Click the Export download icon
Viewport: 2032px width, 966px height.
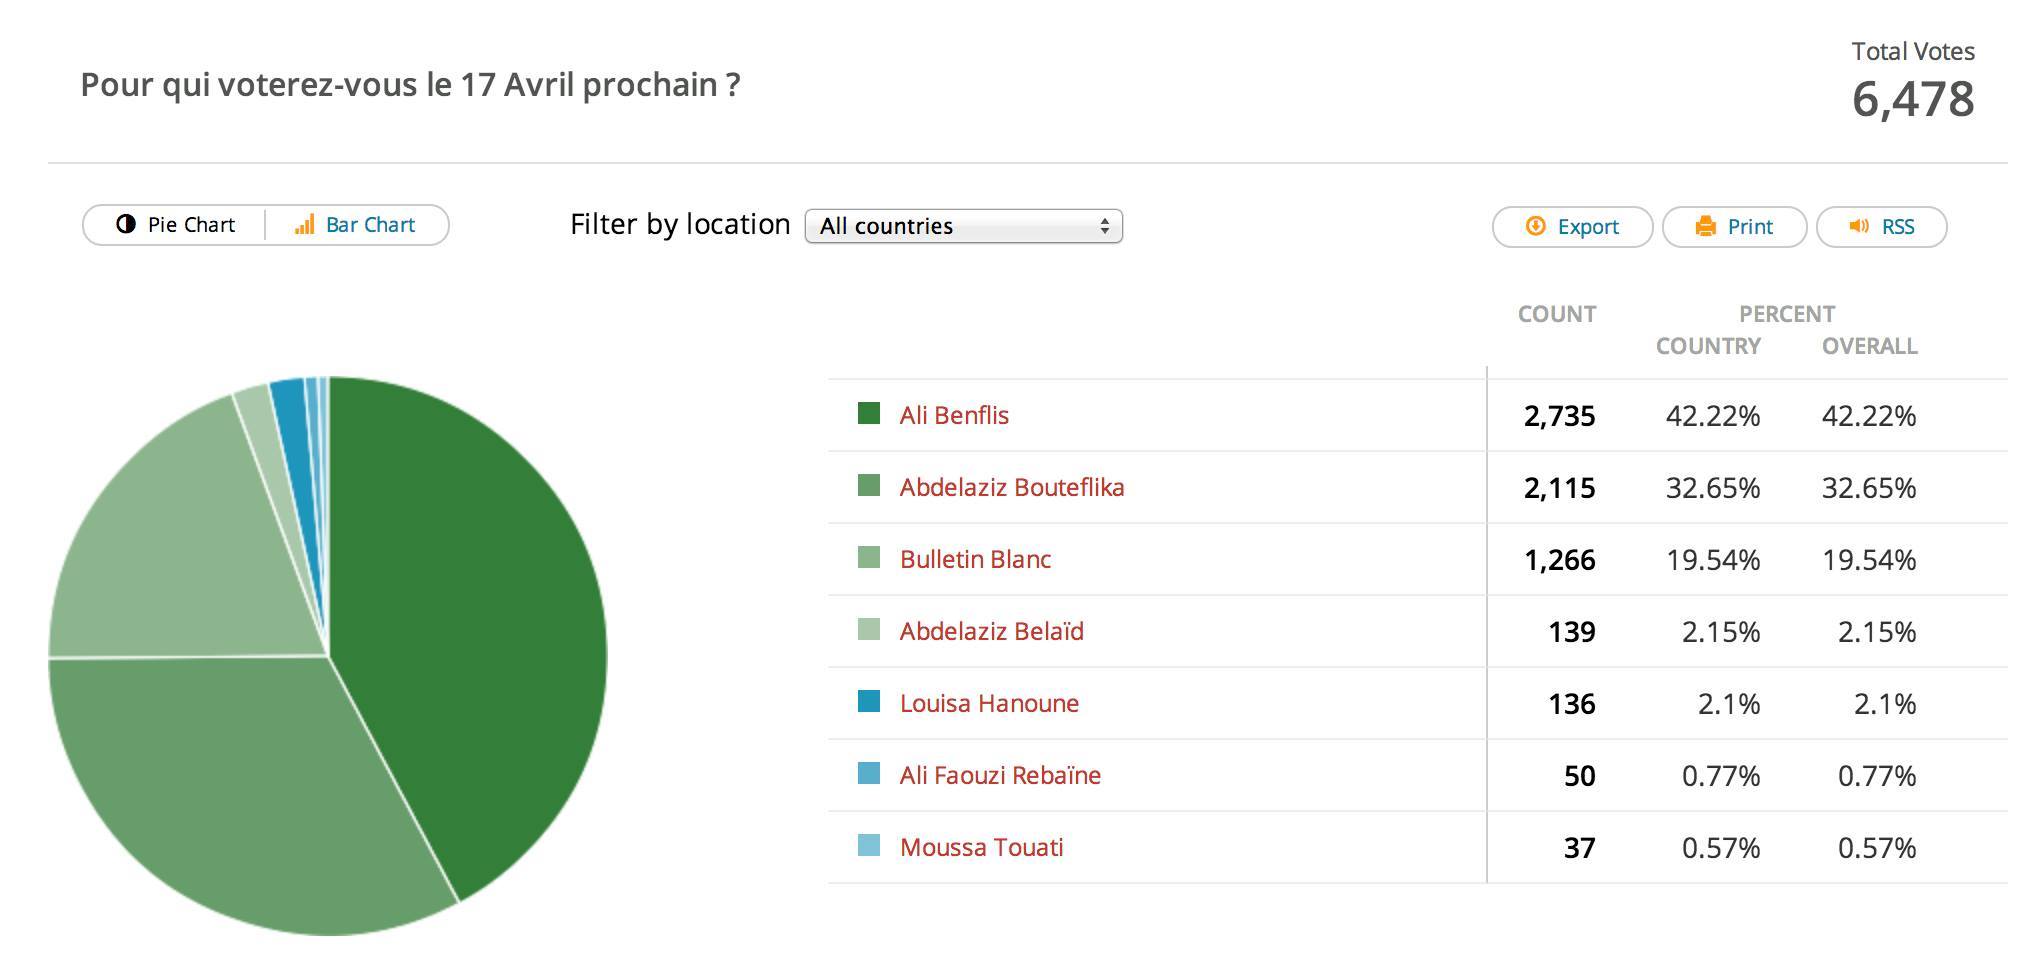coord(1535,226)
